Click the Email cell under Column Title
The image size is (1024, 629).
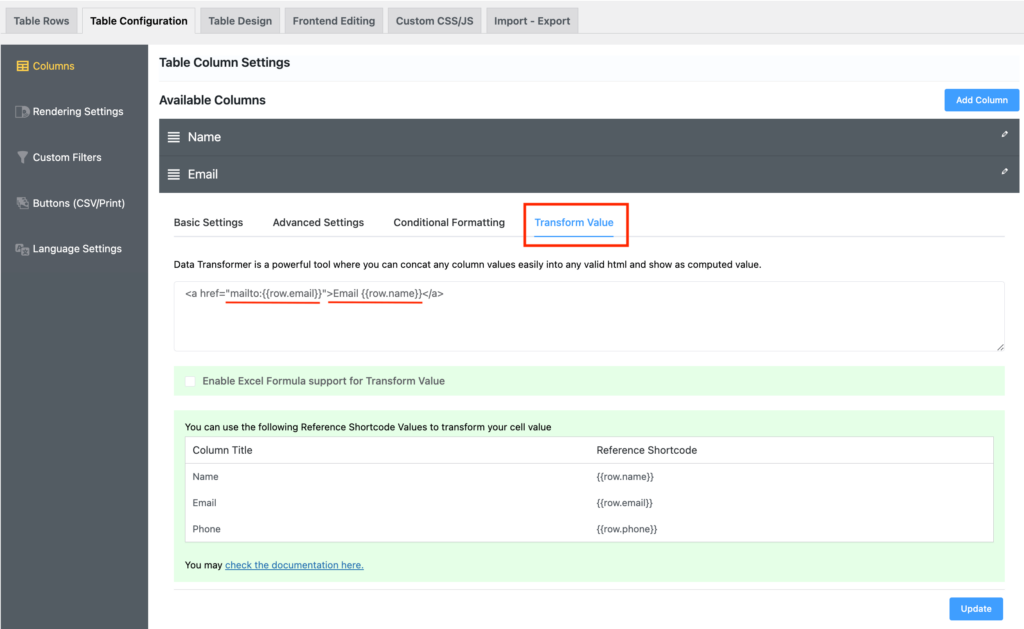204,503
